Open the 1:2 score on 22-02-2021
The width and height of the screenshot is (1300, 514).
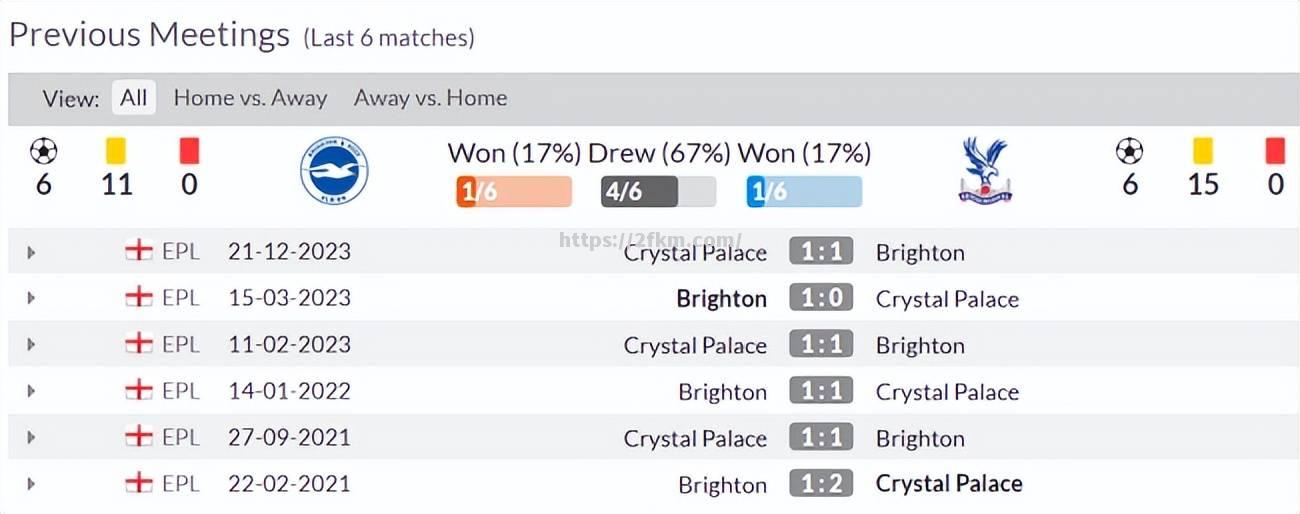tap(821, 484)
